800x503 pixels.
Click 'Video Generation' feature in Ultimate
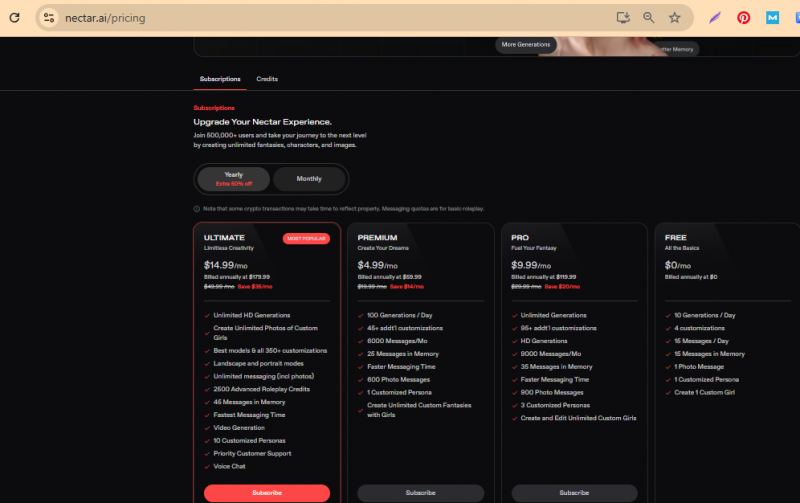239,428
